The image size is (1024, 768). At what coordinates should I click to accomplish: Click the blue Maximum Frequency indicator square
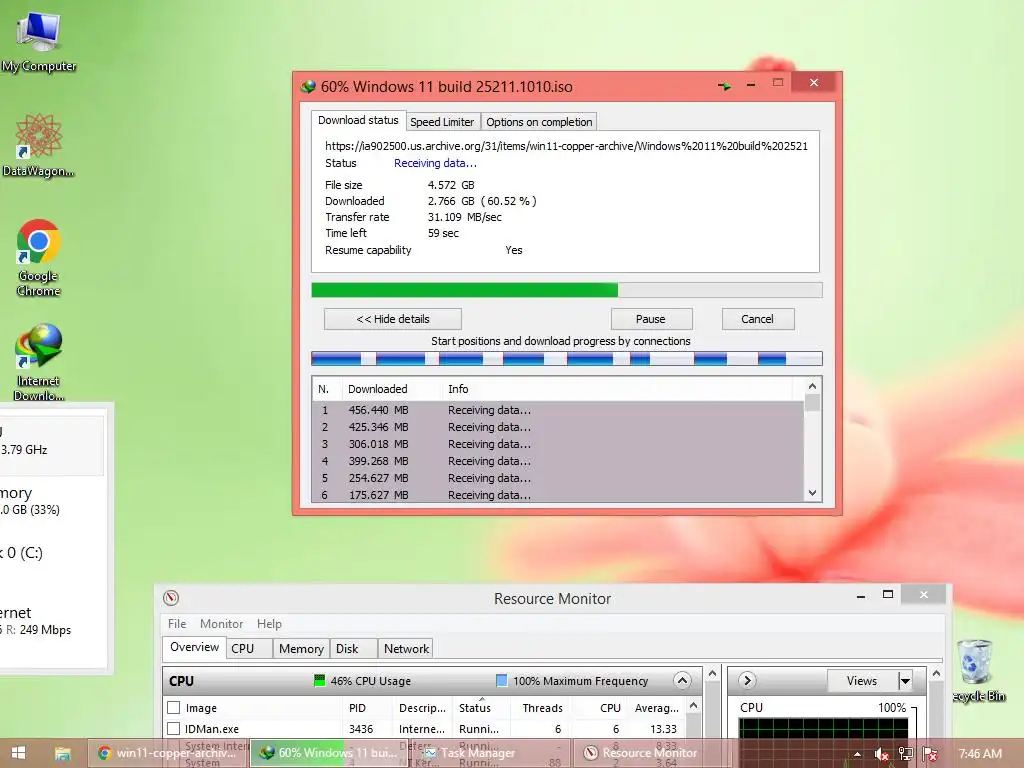[x=502, y=680]
